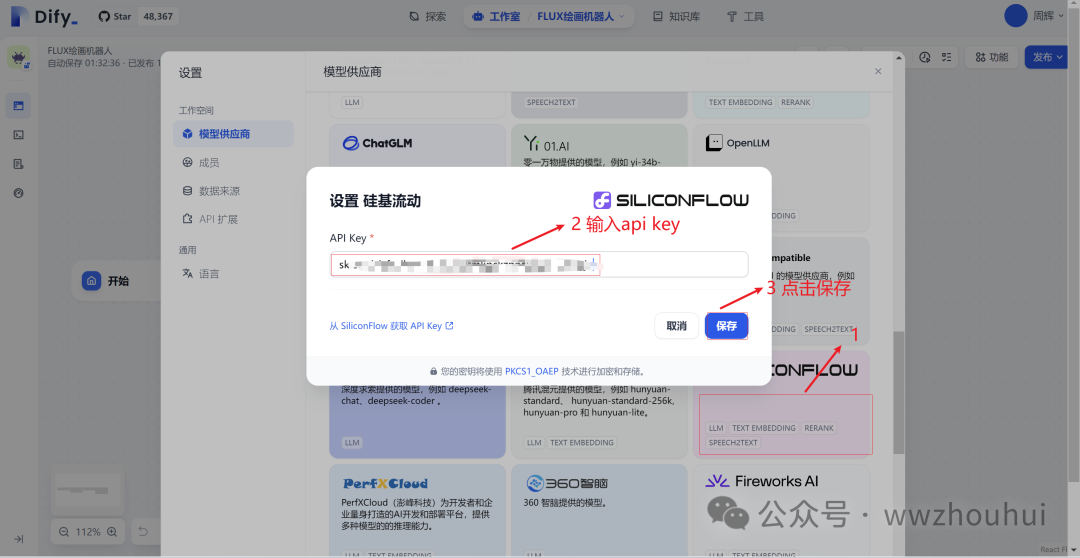1080x558 pixels.
Task: Open 数据来源 in settings menu
Action: point(233,191)
